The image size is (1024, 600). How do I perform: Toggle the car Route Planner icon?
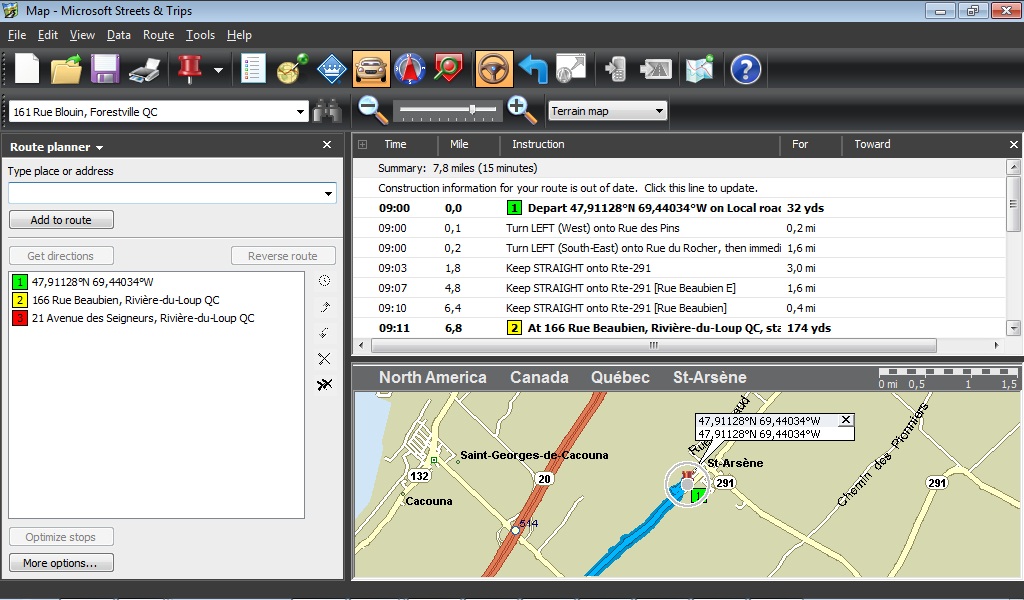pyautogui.click(x=371, y=69)
